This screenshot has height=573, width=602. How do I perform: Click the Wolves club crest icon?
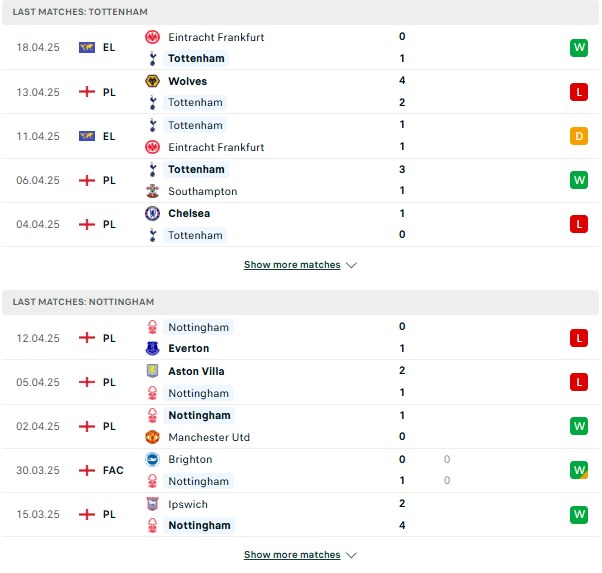pyautogui.click(x=152, y=81)
